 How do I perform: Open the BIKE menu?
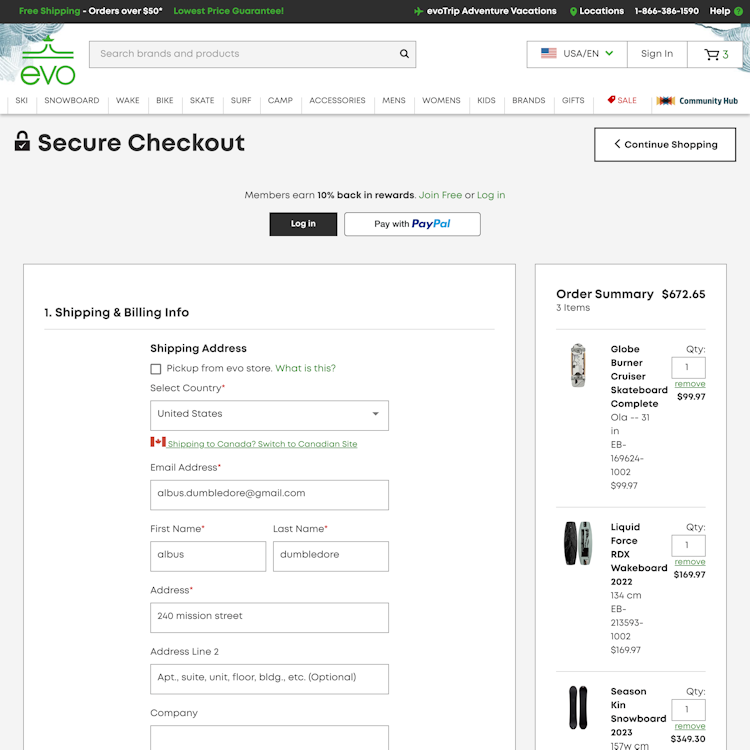point(165,100)
